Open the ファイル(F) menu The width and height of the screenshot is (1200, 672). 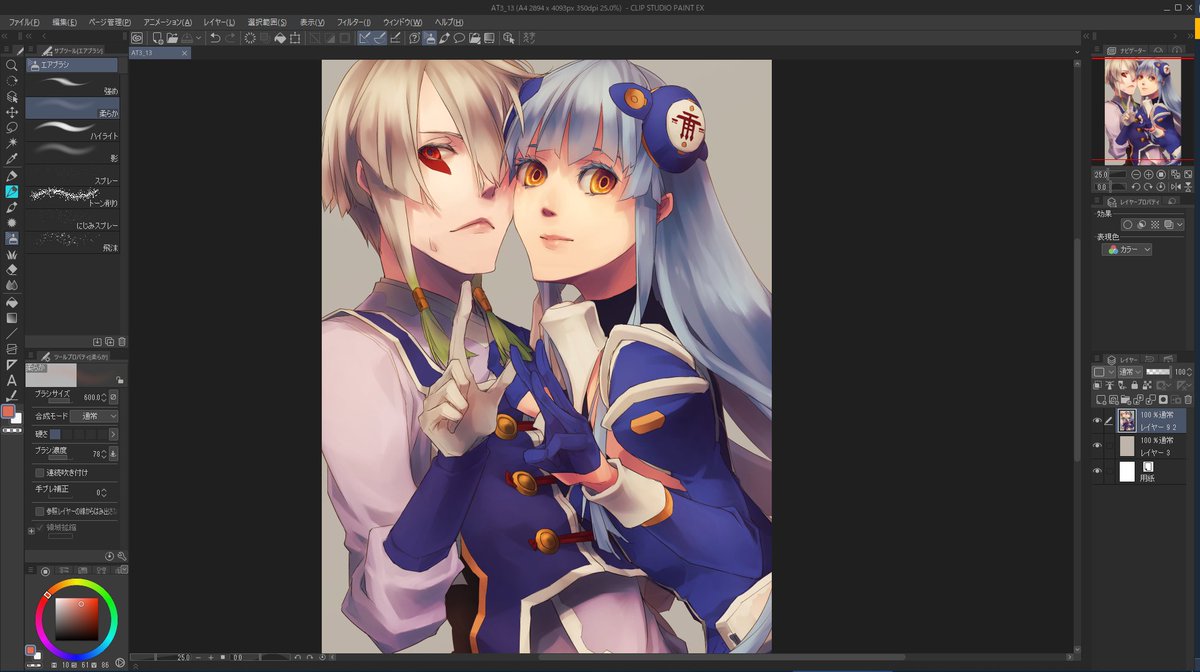[24, 22]
